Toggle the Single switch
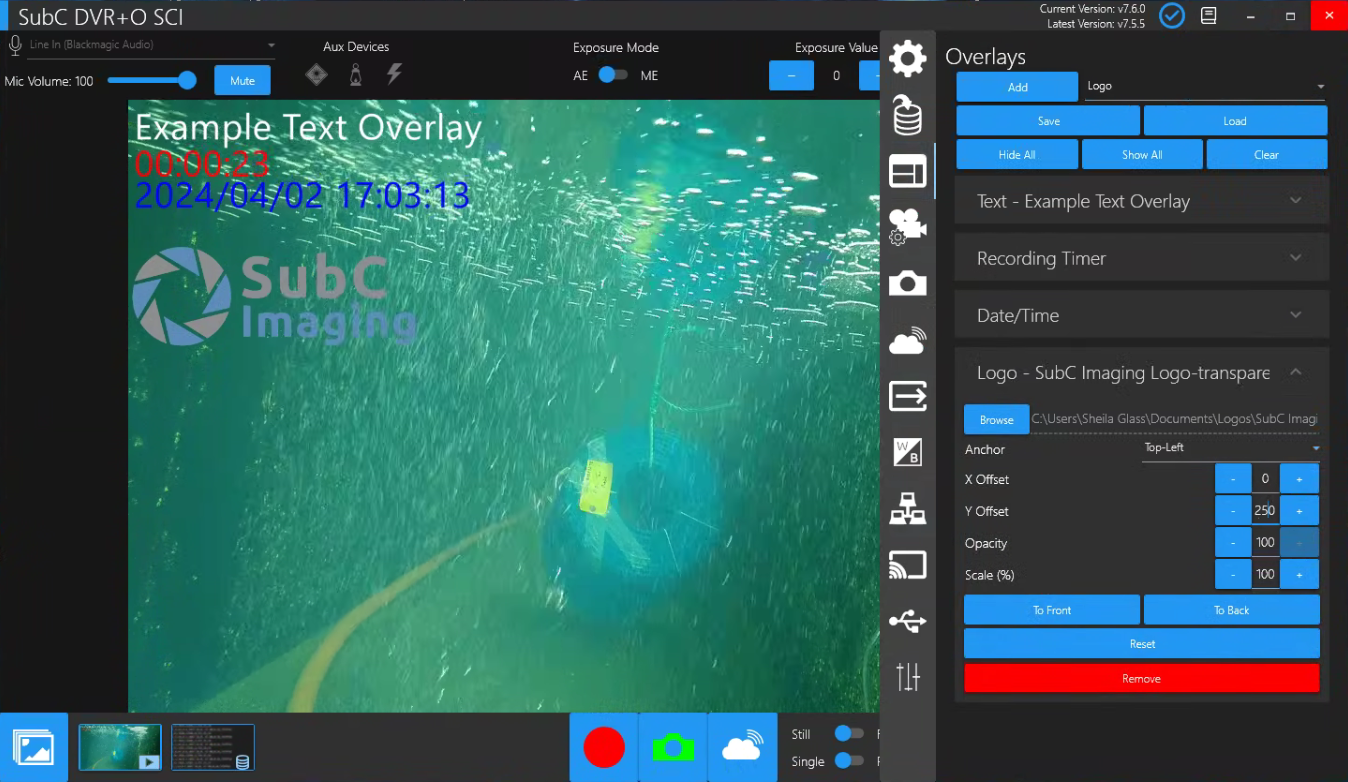The width and height of the screenshot is (1348, 782). [x=849, y=761]
